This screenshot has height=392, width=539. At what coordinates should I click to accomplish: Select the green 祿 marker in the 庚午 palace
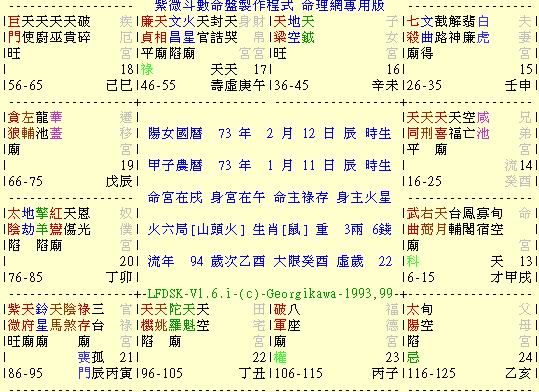[147, 69]
